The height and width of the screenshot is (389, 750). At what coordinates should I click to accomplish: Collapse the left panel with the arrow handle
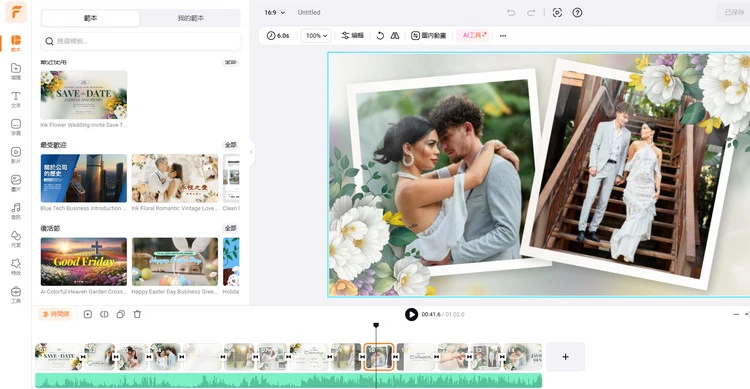click(251, 152)
